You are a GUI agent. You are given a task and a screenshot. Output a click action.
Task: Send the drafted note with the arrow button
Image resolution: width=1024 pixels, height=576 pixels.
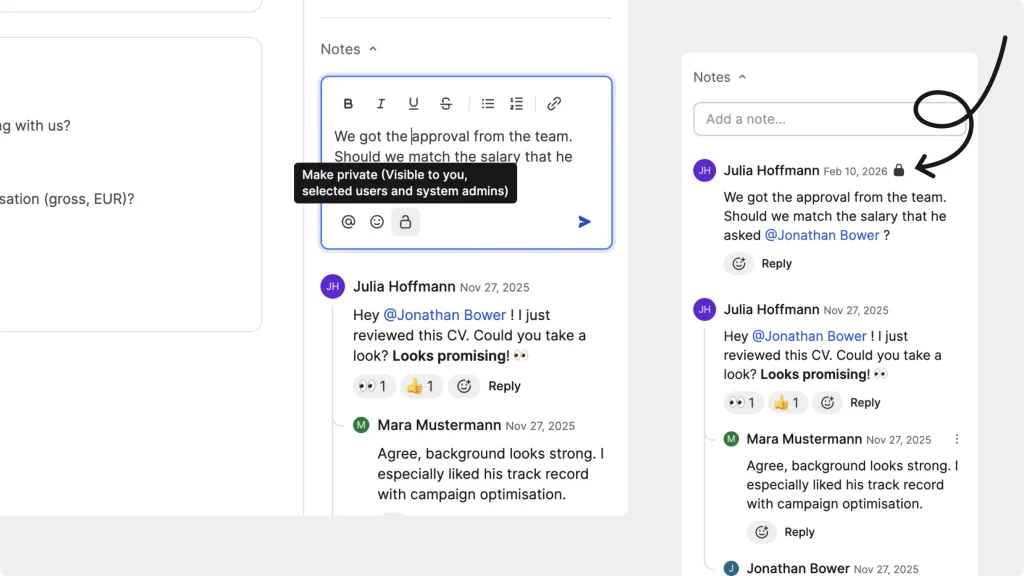pos(584,221)
